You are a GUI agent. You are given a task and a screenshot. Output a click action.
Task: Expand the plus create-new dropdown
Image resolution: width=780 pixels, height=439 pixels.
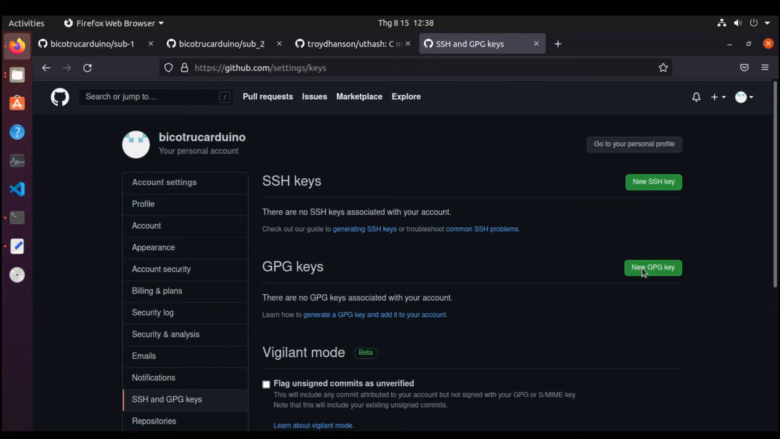[x=717, y=97]
